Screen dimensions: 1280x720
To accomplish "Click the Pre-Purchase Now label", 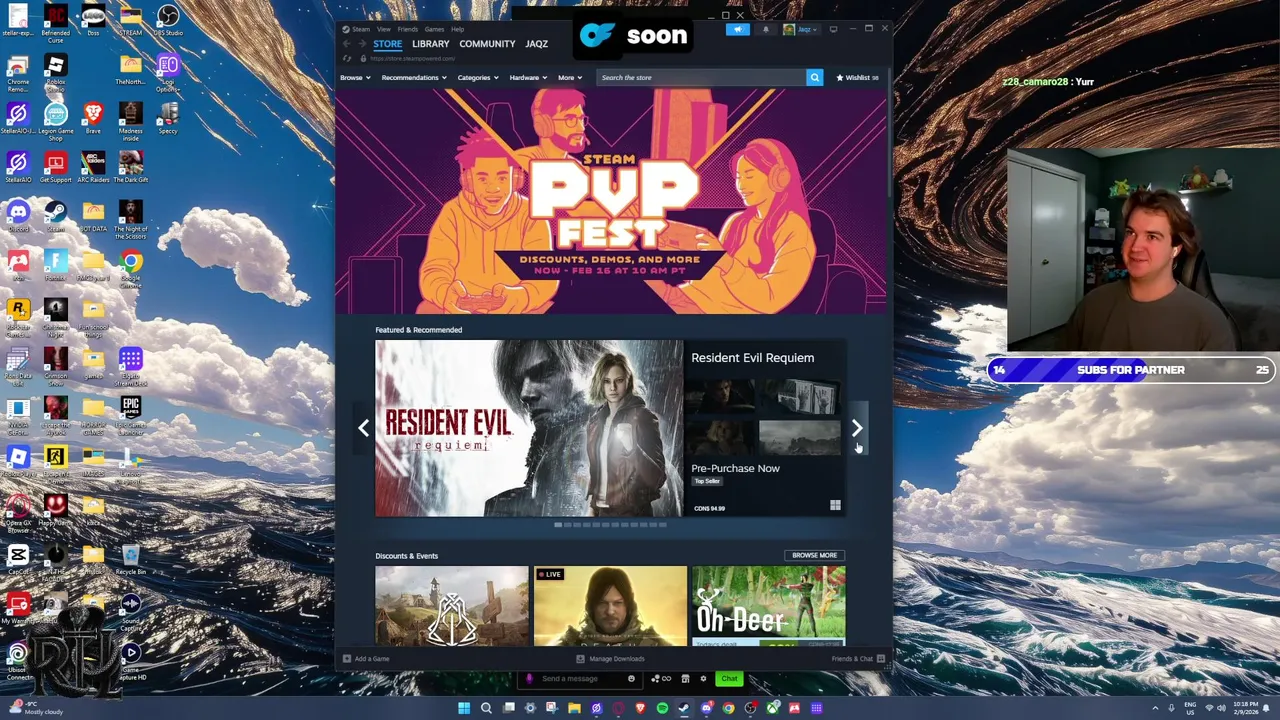I will tap(735, 468).
